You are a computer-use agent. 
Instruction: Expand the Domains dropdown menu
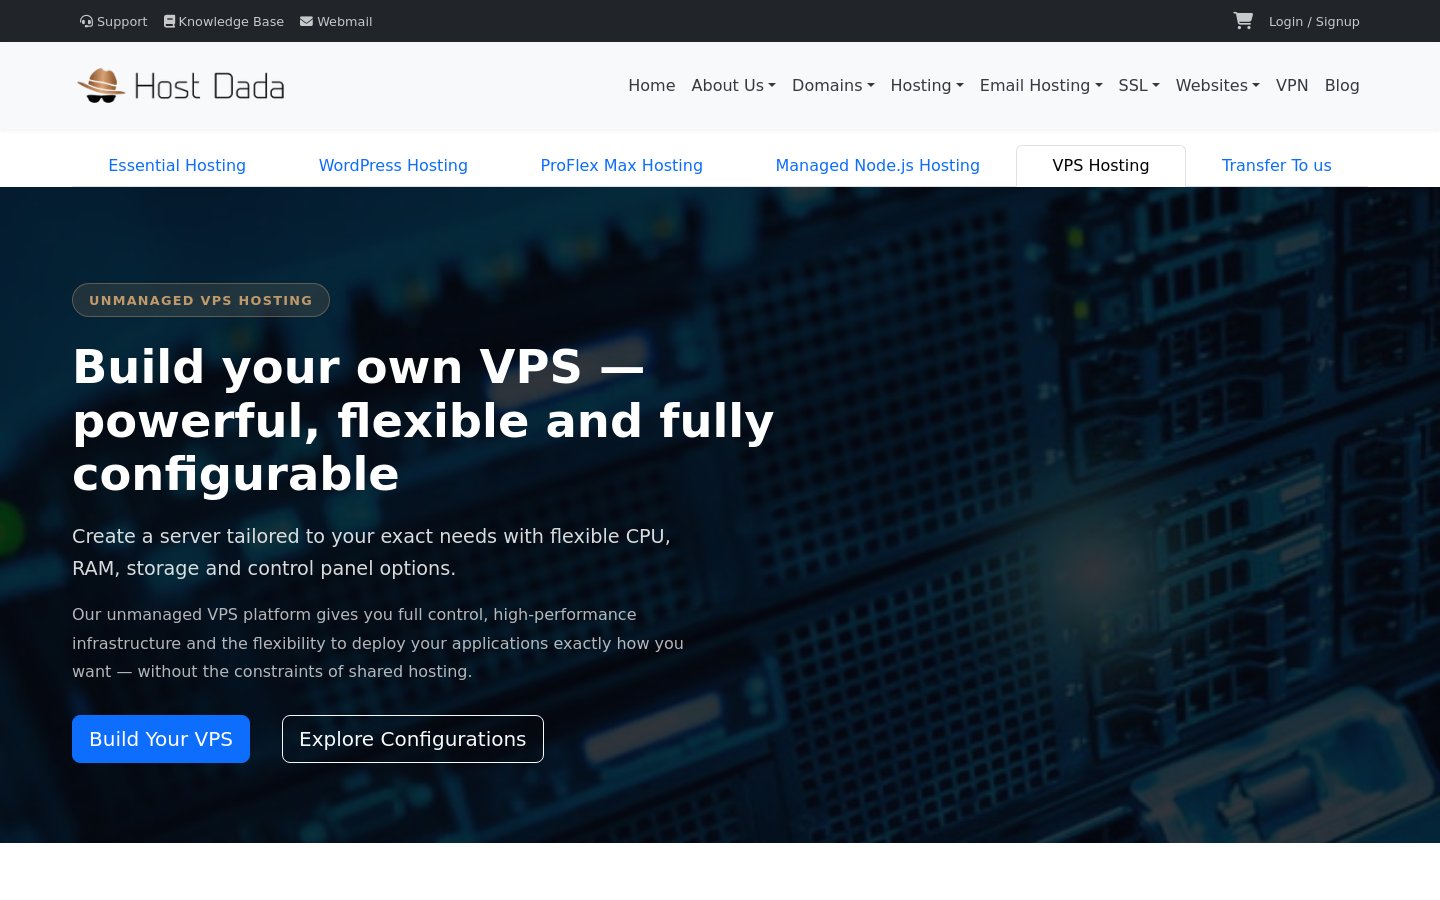[833, 85]
